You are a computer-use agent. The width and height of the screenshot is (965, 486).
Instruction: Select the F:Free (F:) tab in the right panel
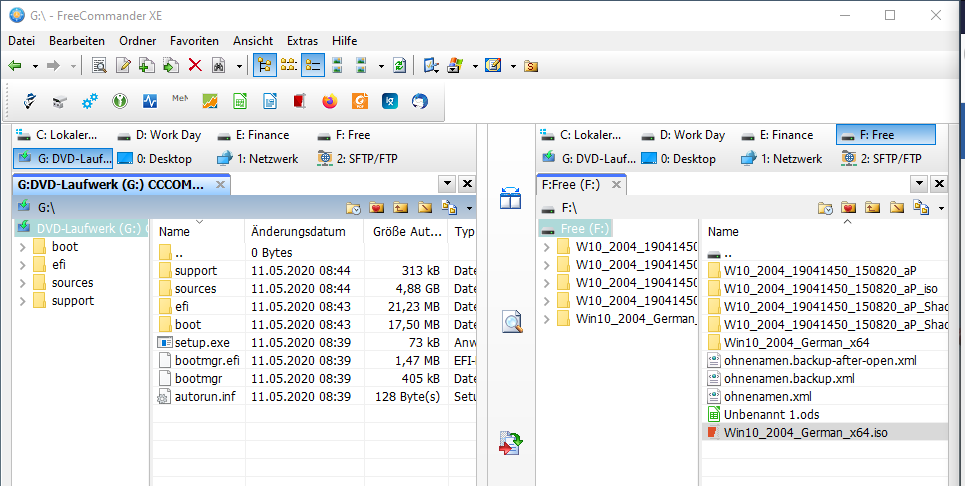(582, 185)
